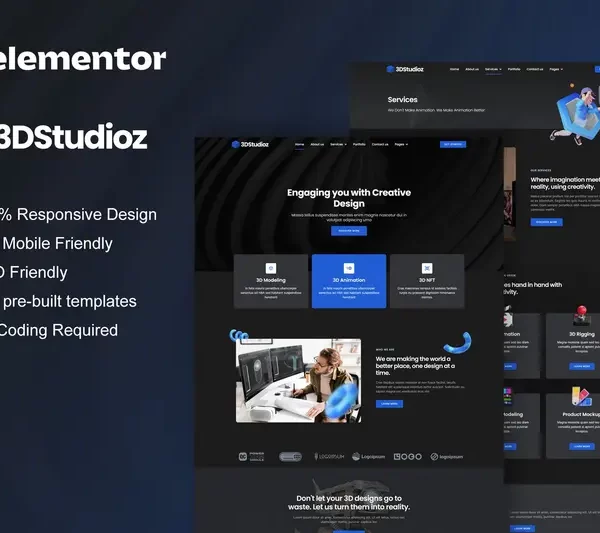Click Discover More under 'Where imagination meets reality'
This screenshot has height=533, width=600.
[546, 222]
